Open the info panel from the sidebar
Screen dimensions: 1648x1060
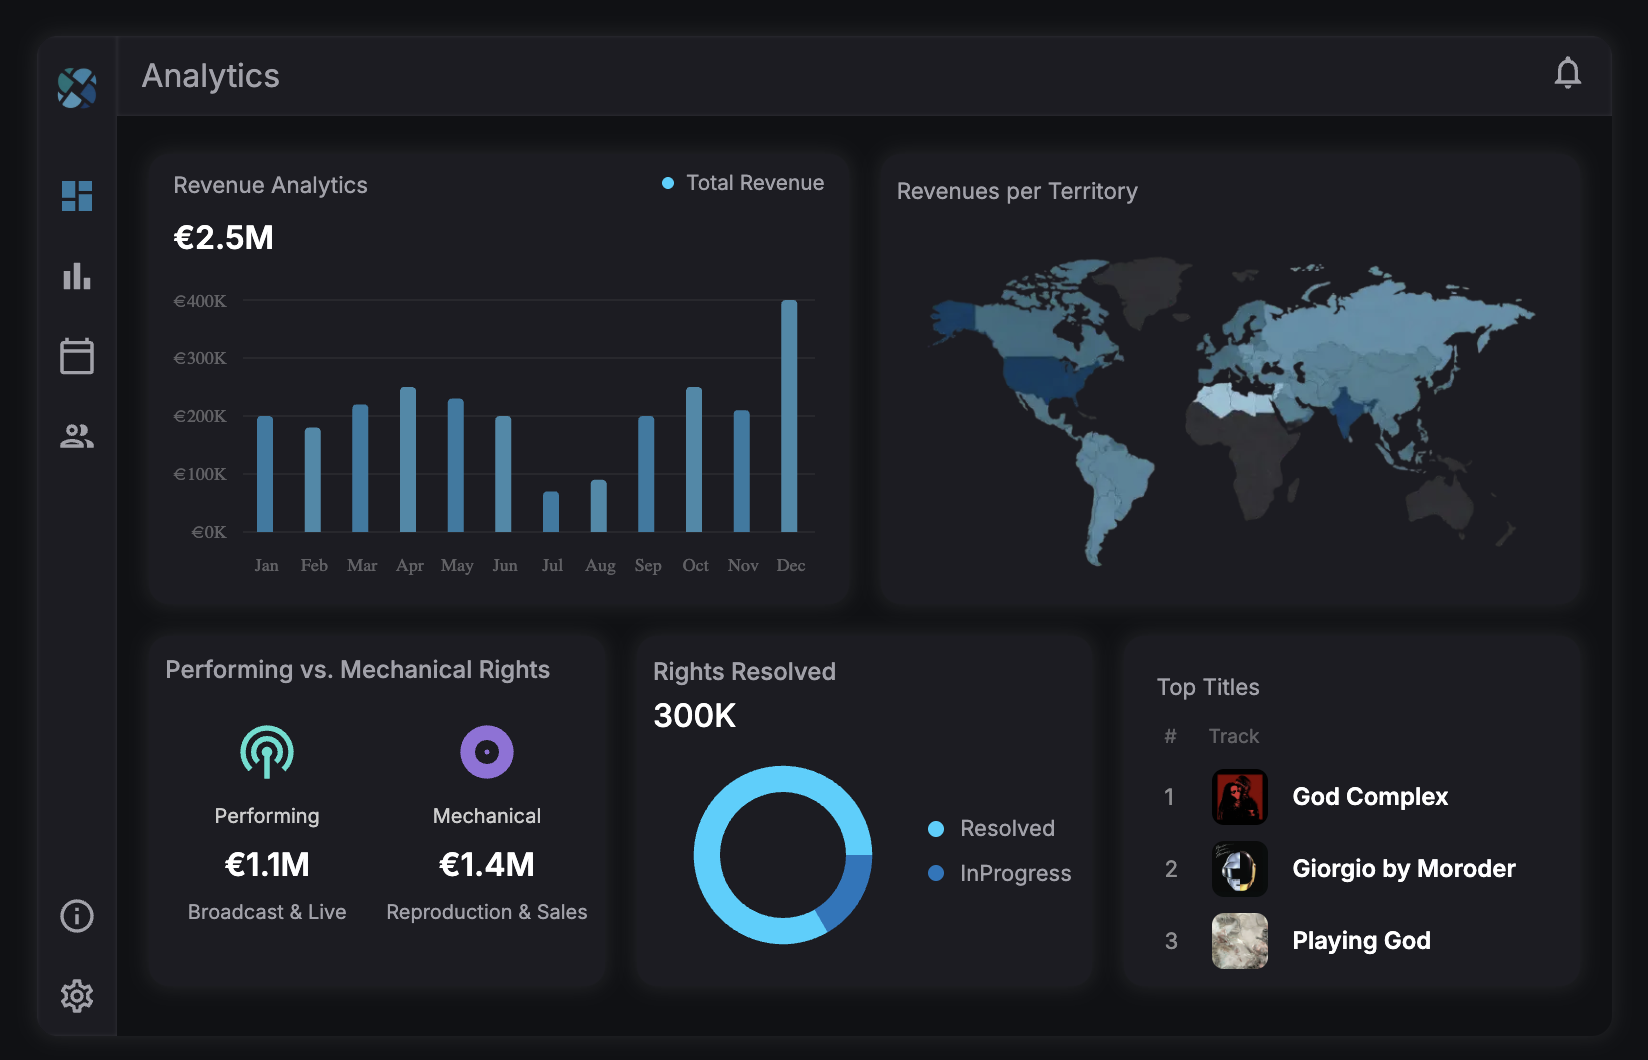coord(77,916)
